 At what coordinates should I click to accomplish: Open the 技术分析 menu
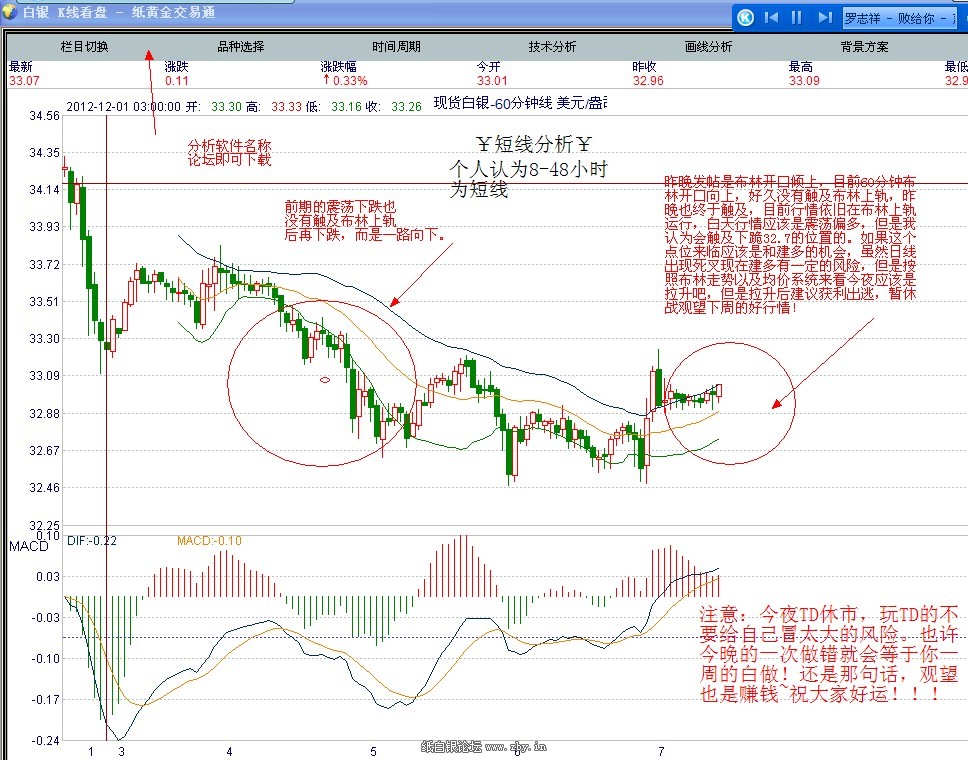coord(552,47)
